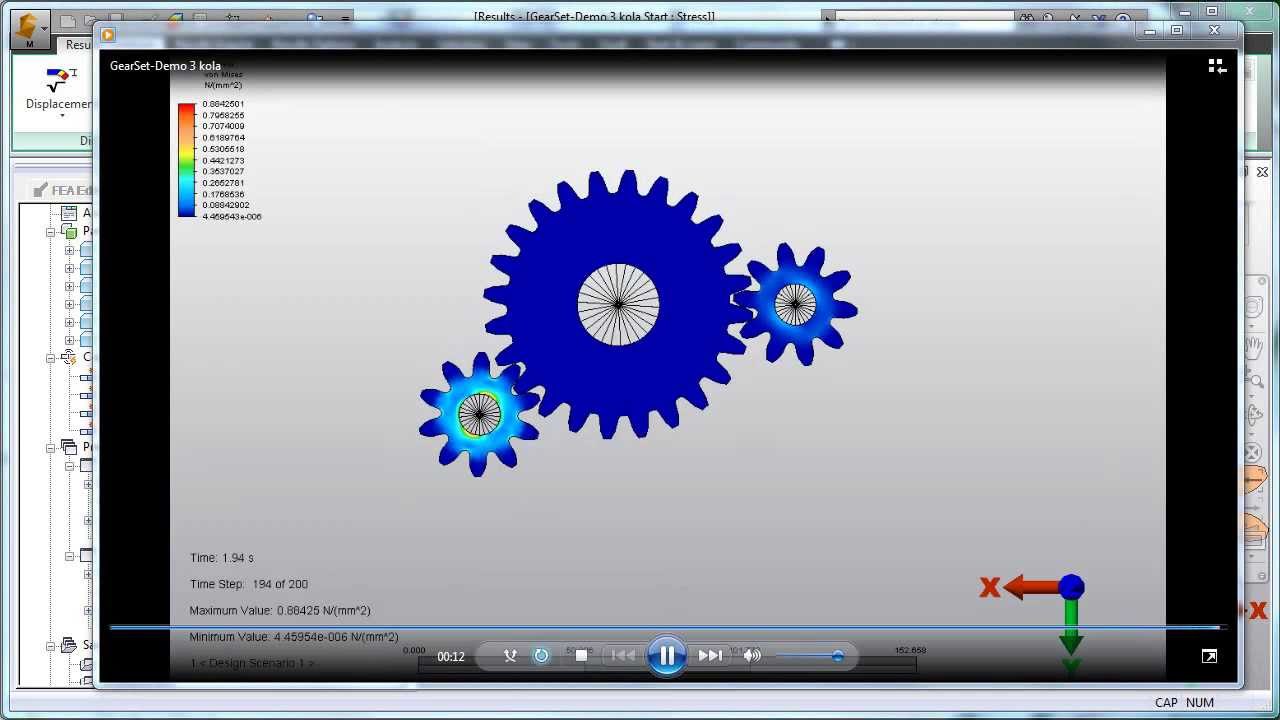Image resolution: width=1280 pixels, height=720 pixels.
Task: Toggle repeat mode in media player
Action: [x=541, y=656]
